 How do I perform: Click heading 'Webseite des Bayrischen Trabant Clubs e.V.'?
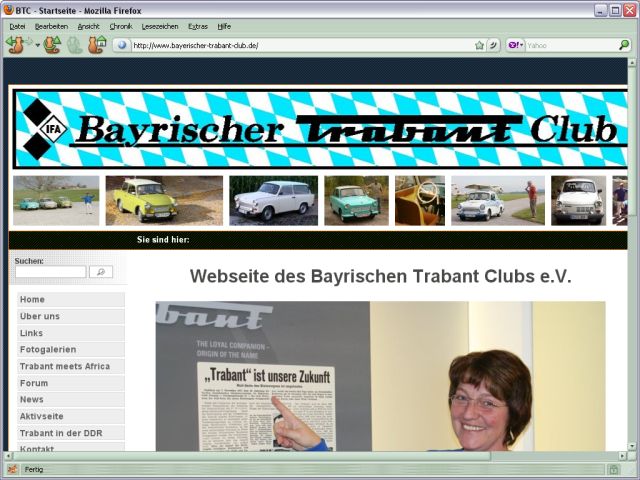380,276
